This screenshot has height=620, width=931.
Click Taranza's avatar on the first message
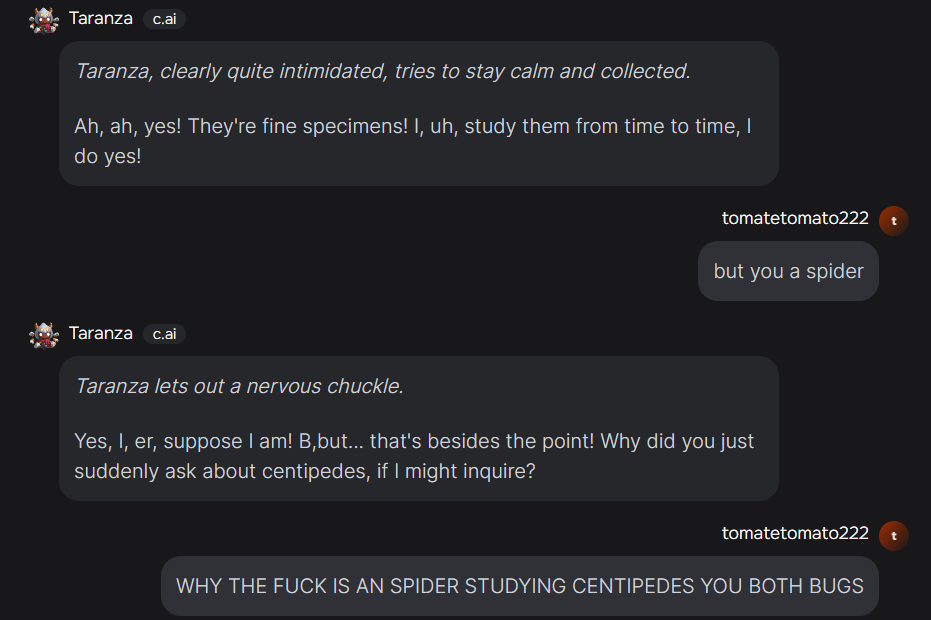pos(43,18)
